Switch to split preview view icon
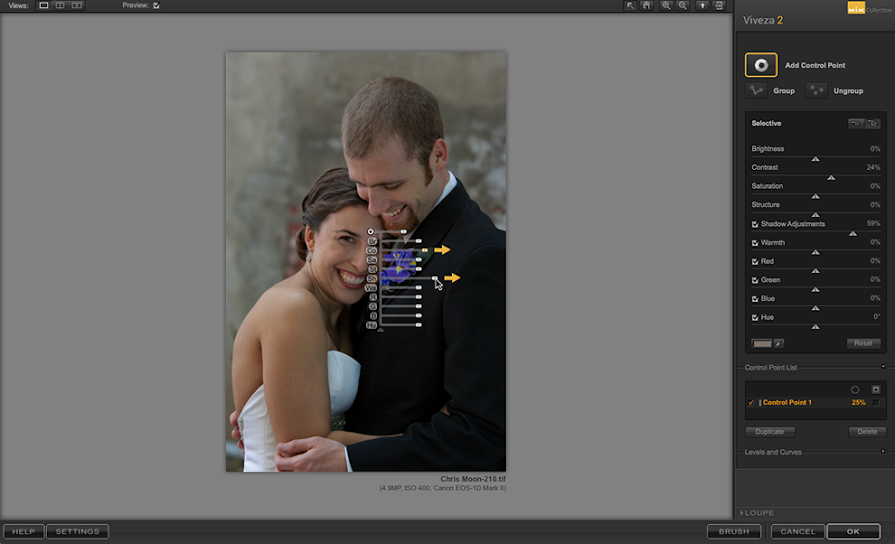The image size is (895, 544). 60,6
